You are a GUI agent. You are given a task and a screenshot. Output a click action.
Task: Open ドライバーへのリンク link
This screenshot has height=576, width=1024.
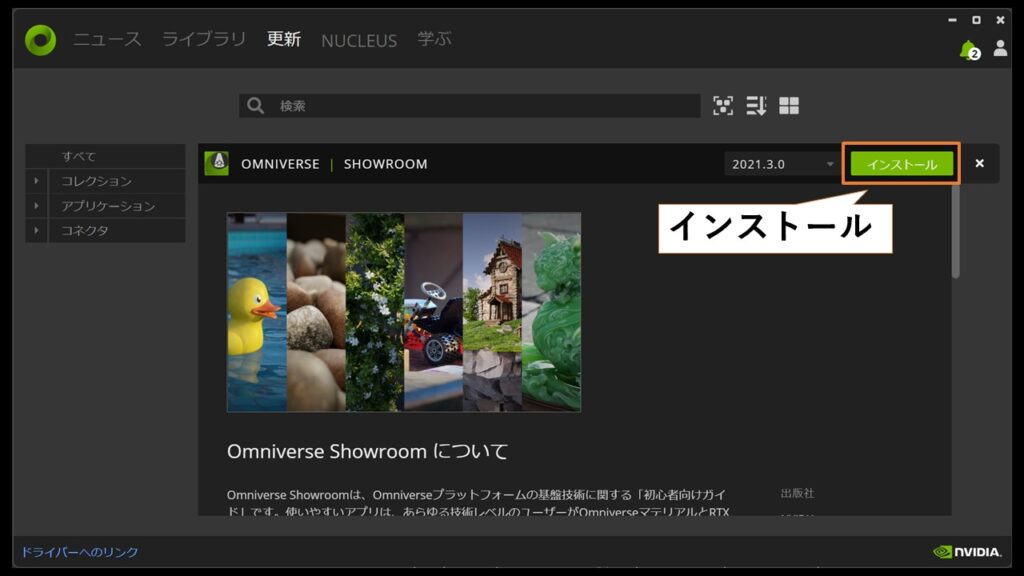80,552
